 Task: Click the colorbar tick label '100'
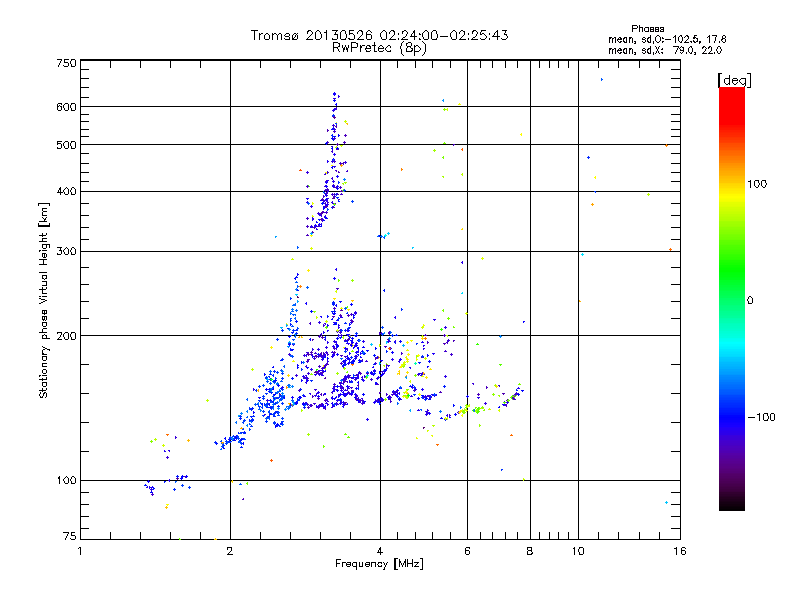point(757,184)
